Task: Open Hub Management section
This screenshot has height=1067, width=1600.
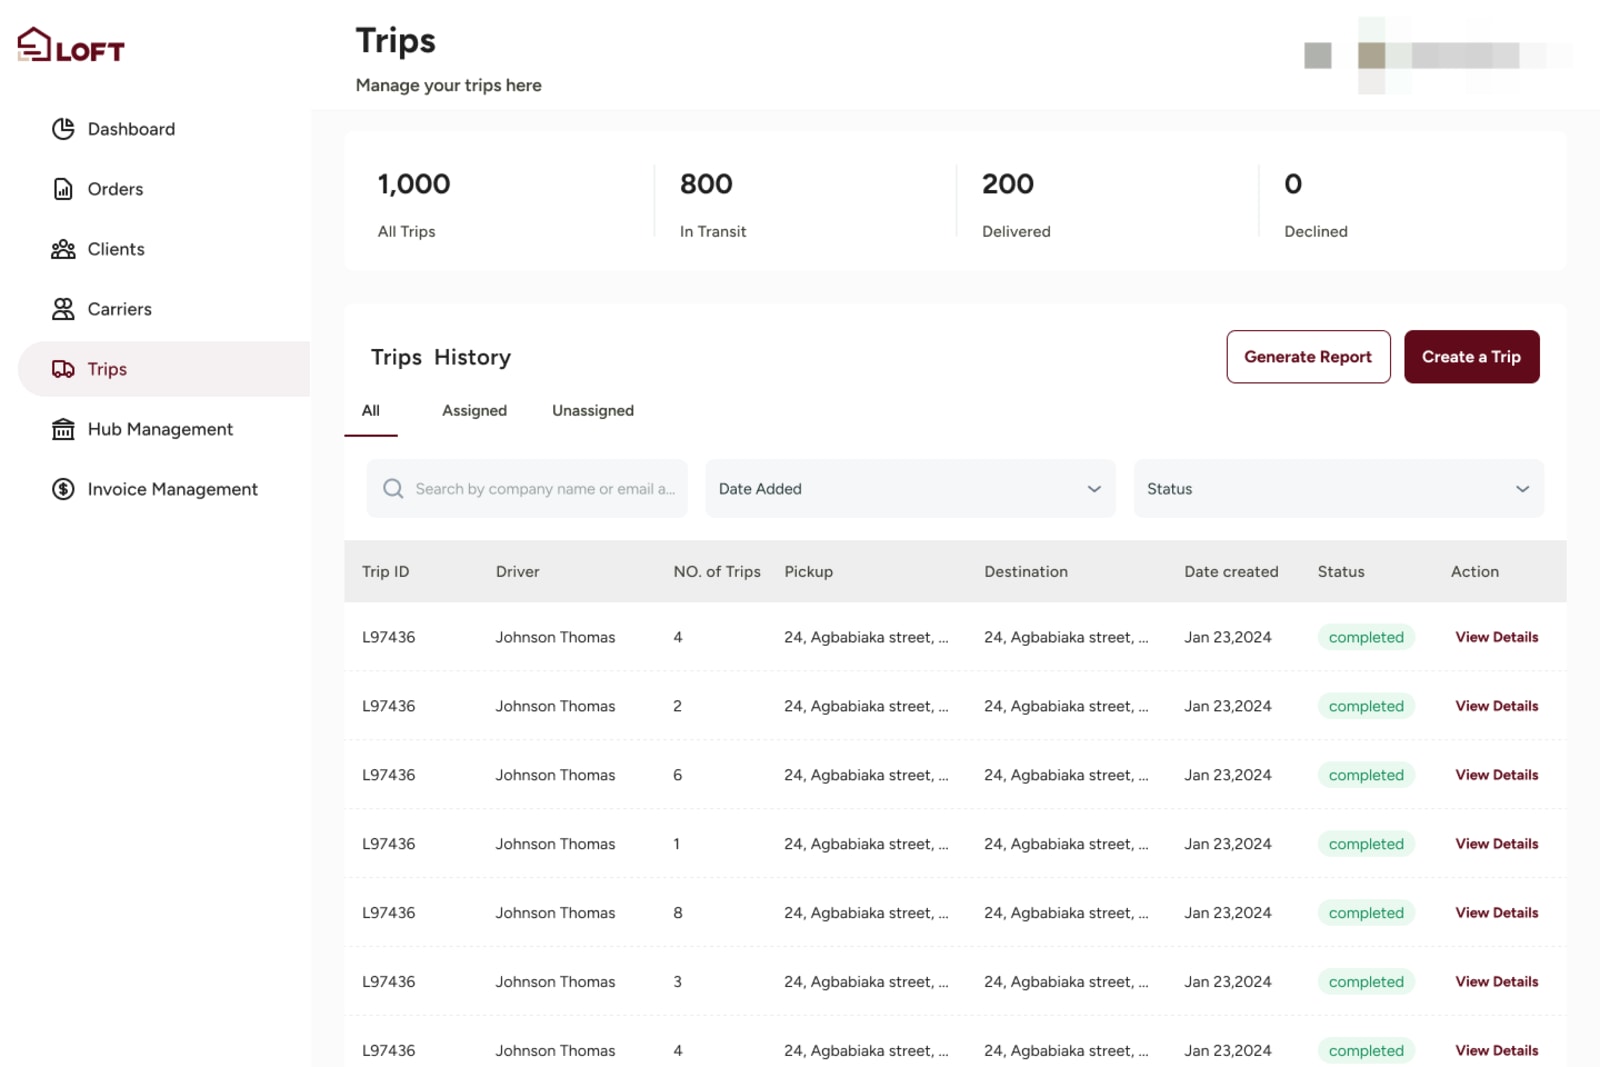Action: point(160,429)
